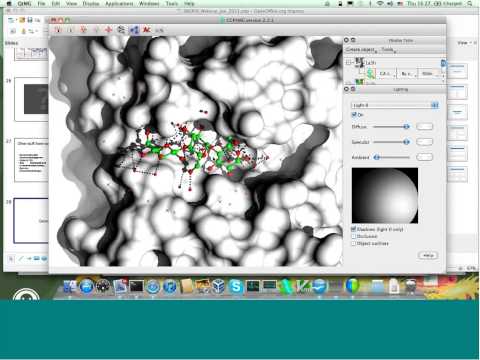Click the Ambient value field
The image size is (480, 360).
(425, 157)
